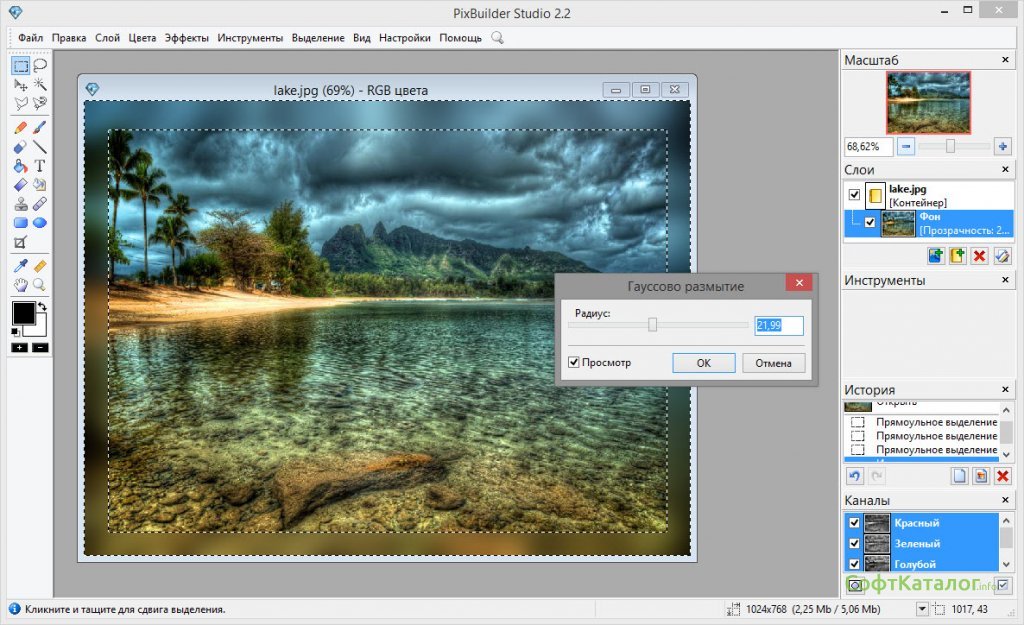The height and width of the screenshot is (625, 1024).
Task: Click the delete layer red X icon
Action: tap(980, 257)
